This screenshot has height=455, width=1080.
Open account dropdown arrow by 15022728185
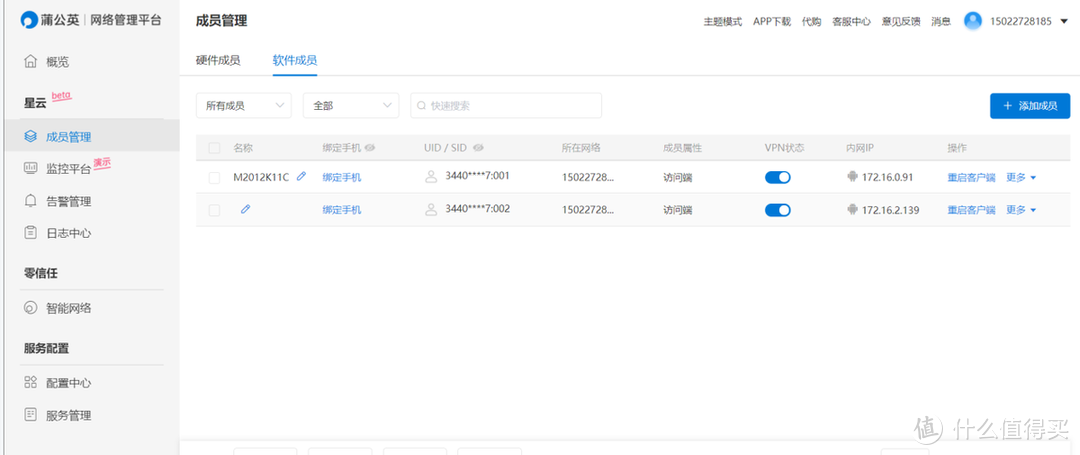(x=1064, y=21)
